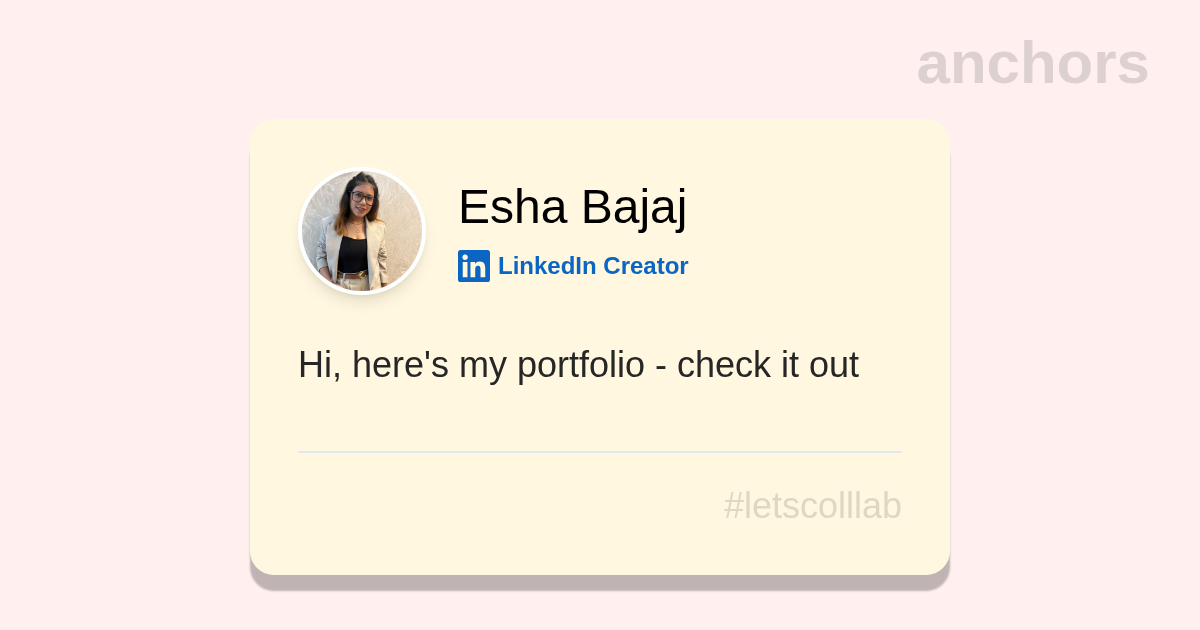
Task: Click "Hi," at the message start
Action: pos(319,365)
